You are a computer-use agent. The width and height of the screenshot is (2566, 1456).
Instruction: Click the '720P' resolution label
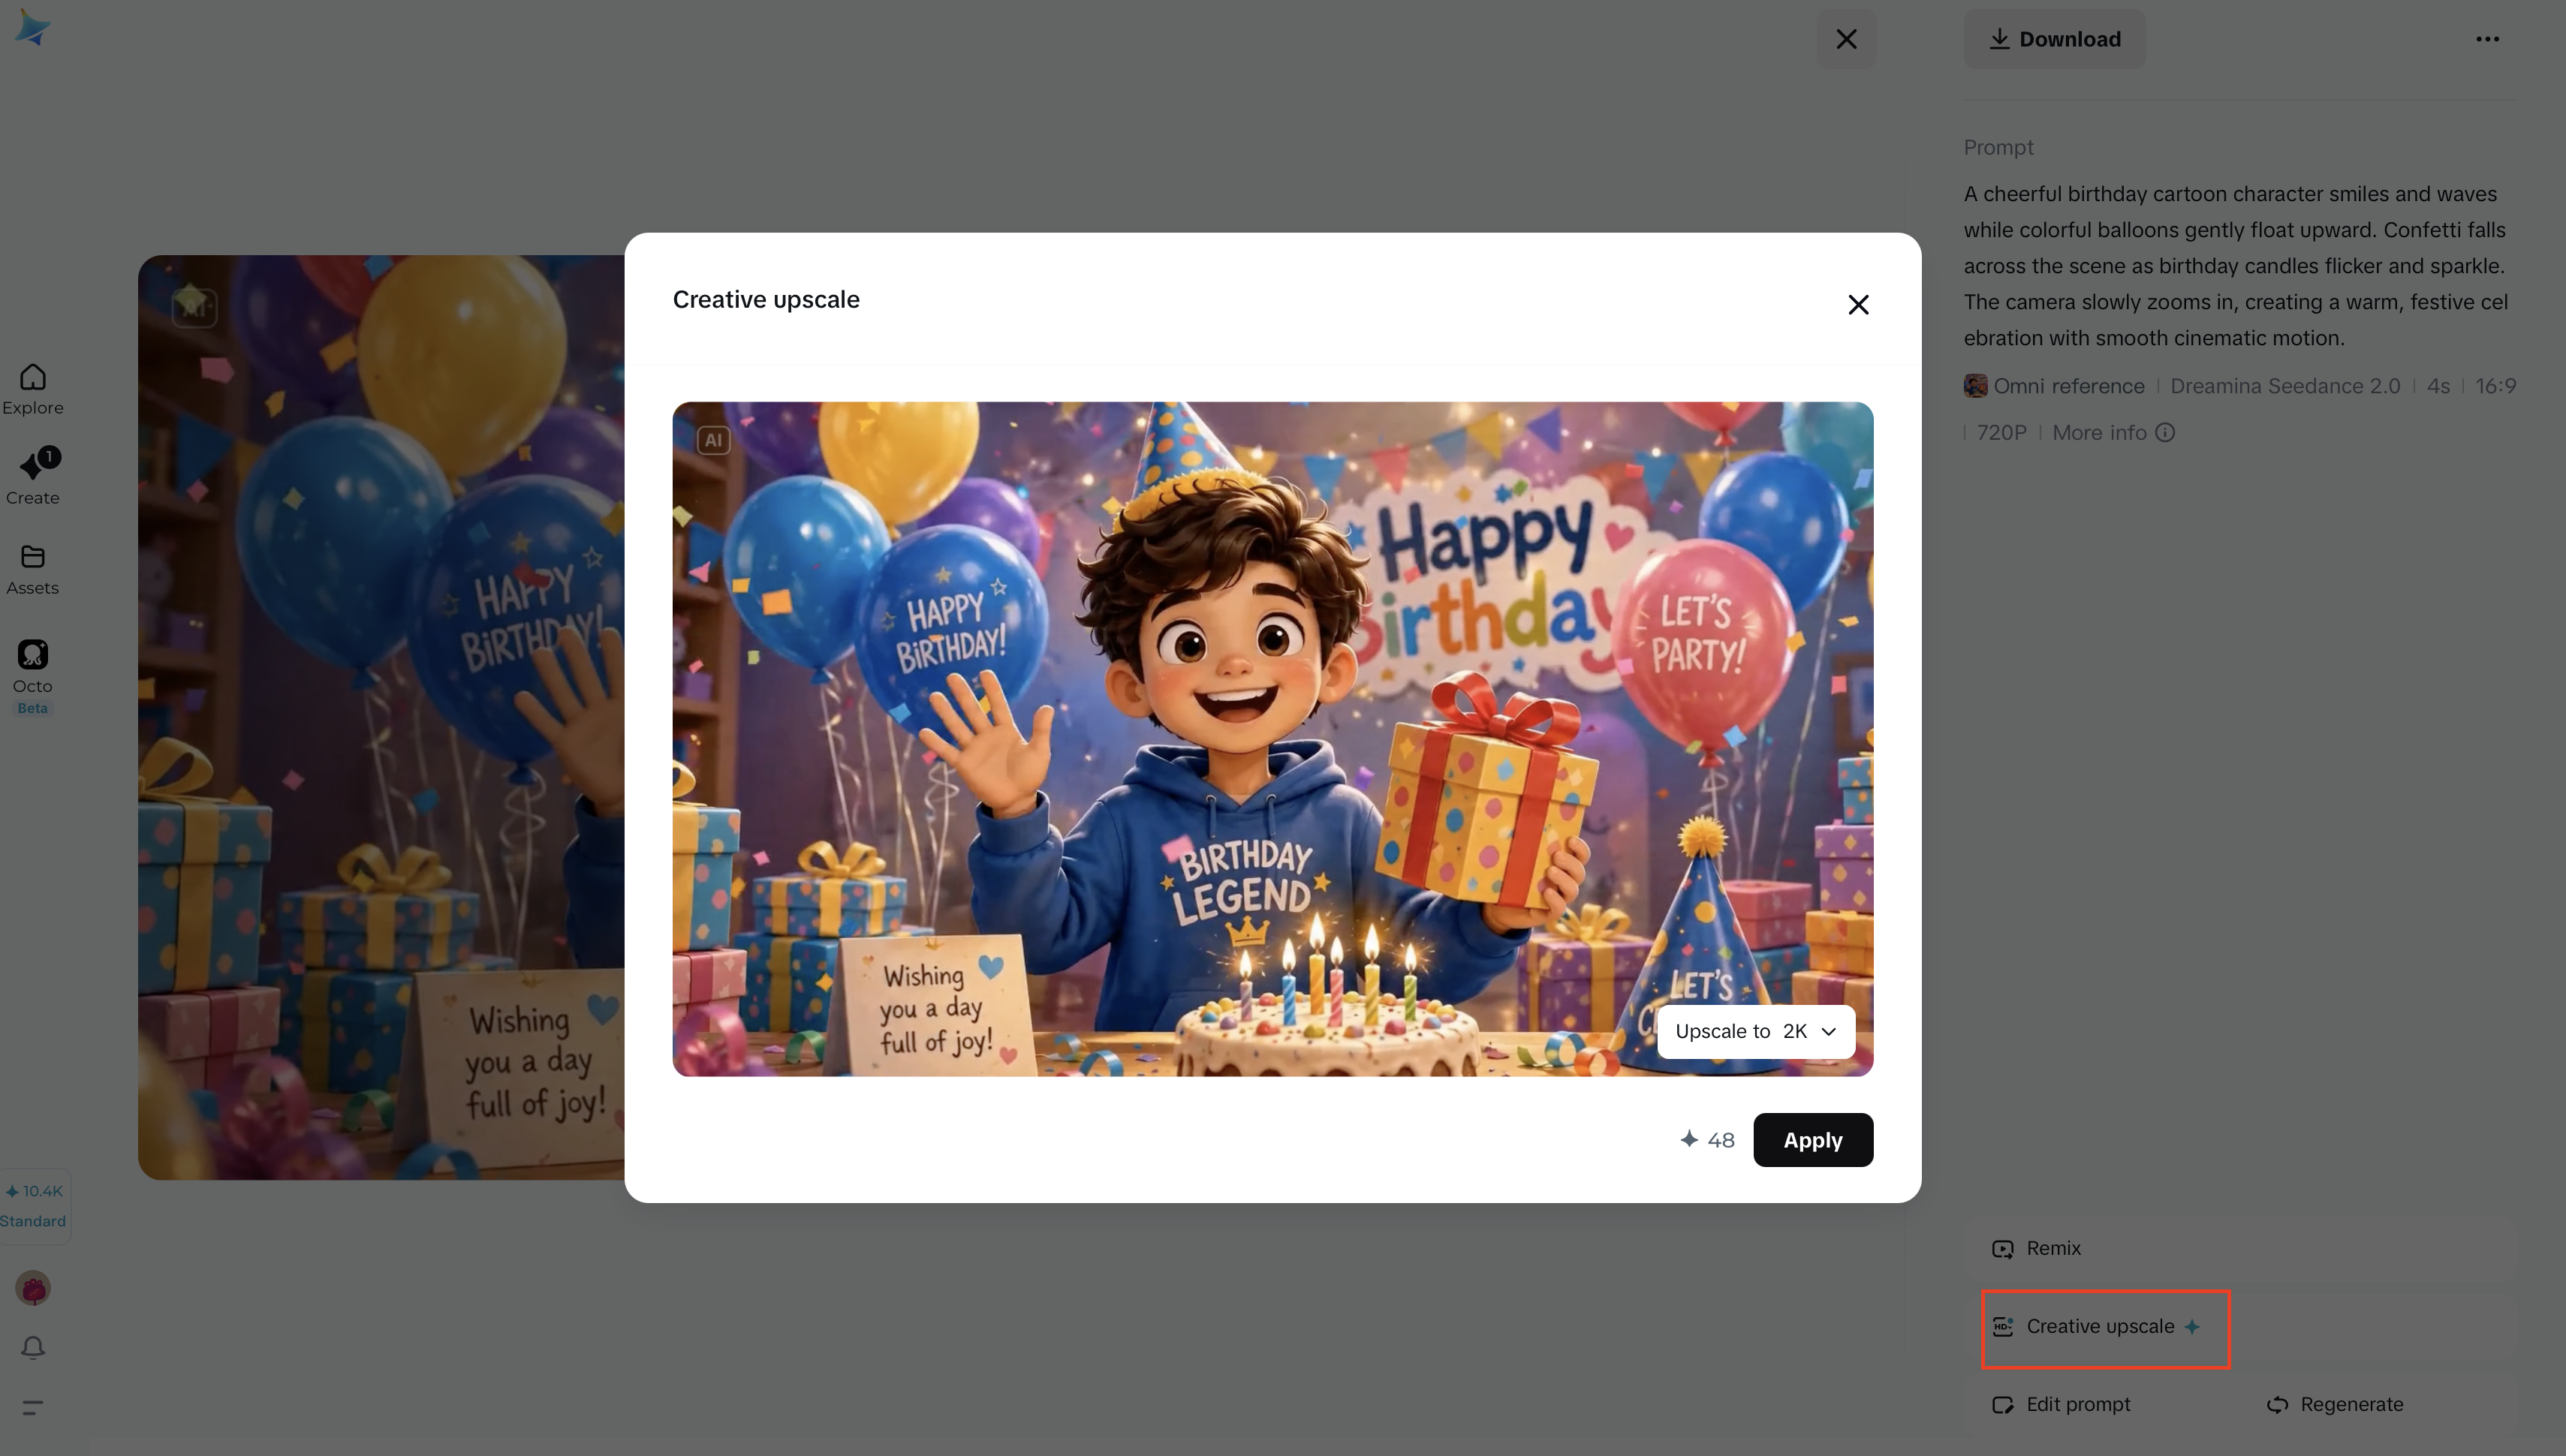(2001, 433)
